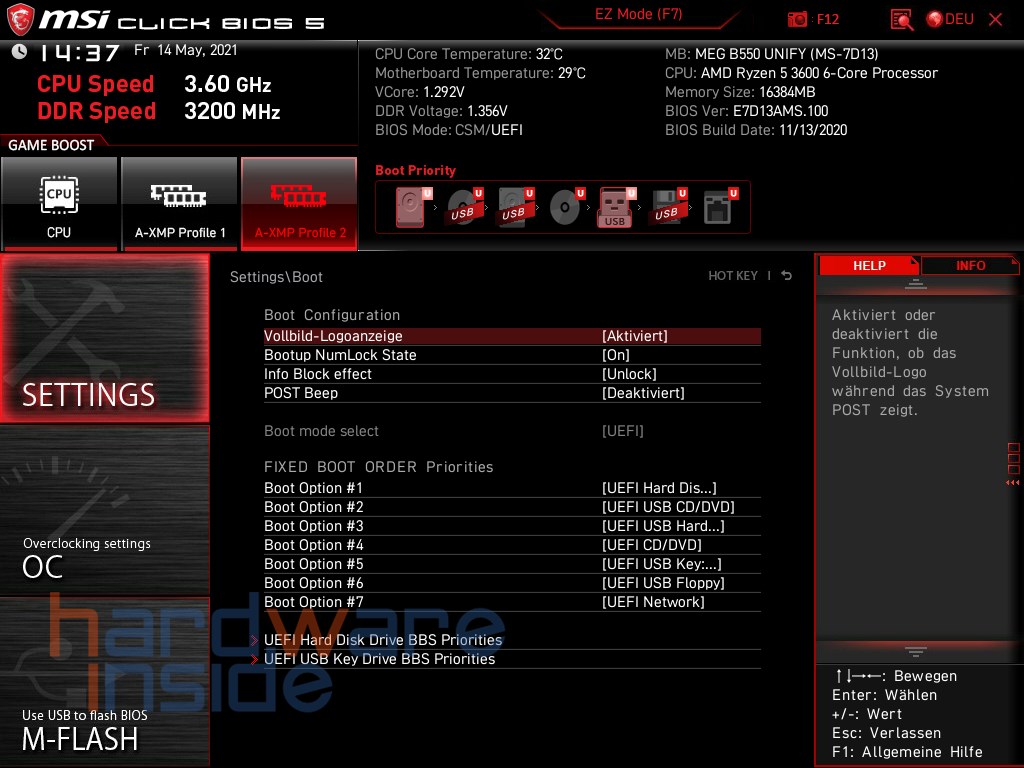Click the CPU Speed 3.60 GHz readout
This screenshot has width=1024, height=768.
click(154, 84)
